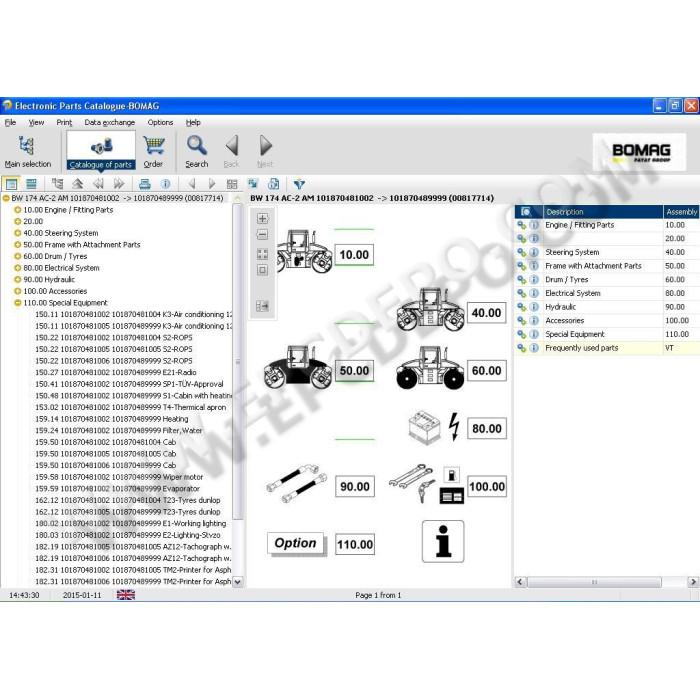Click the 40.00 steering hotspot label

487,312
